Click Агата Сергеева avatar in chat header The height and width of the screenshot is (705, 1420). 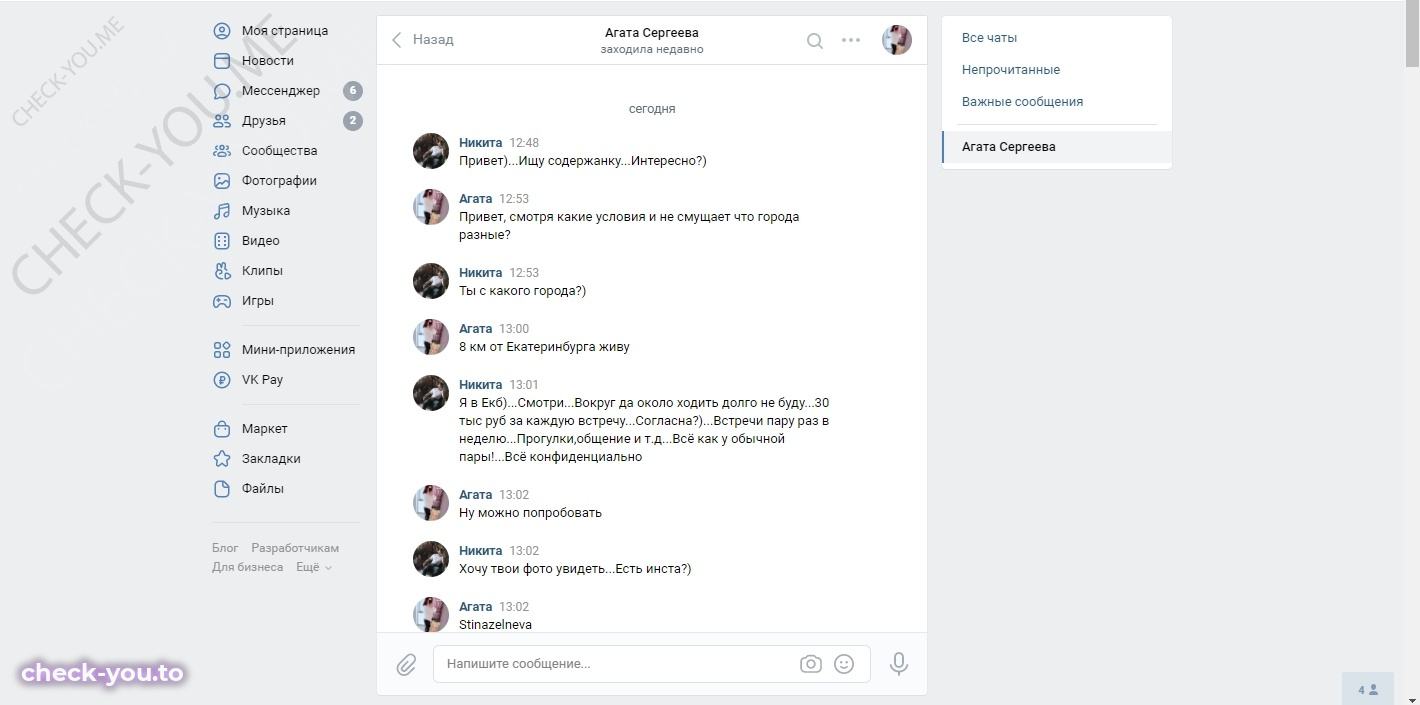pyautogui.click(x=897, y=40)
